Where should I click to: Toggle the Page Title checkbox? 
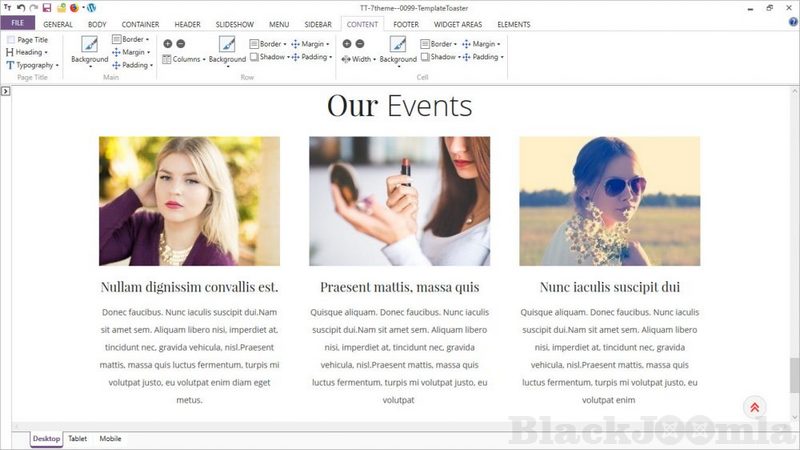[x=11, y=40]
